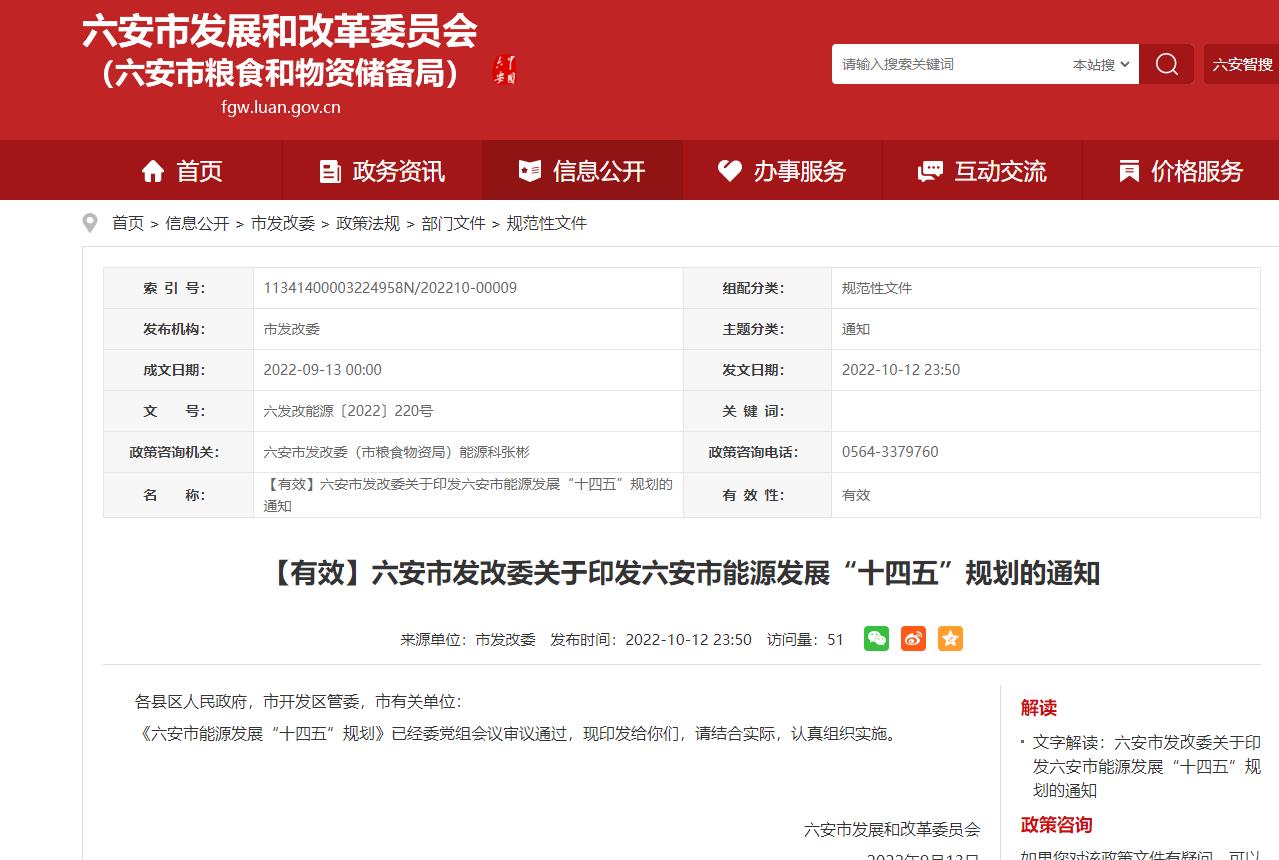
Task: Click the location pin before the breadcrumb
Action: click(x=90, y=222)
